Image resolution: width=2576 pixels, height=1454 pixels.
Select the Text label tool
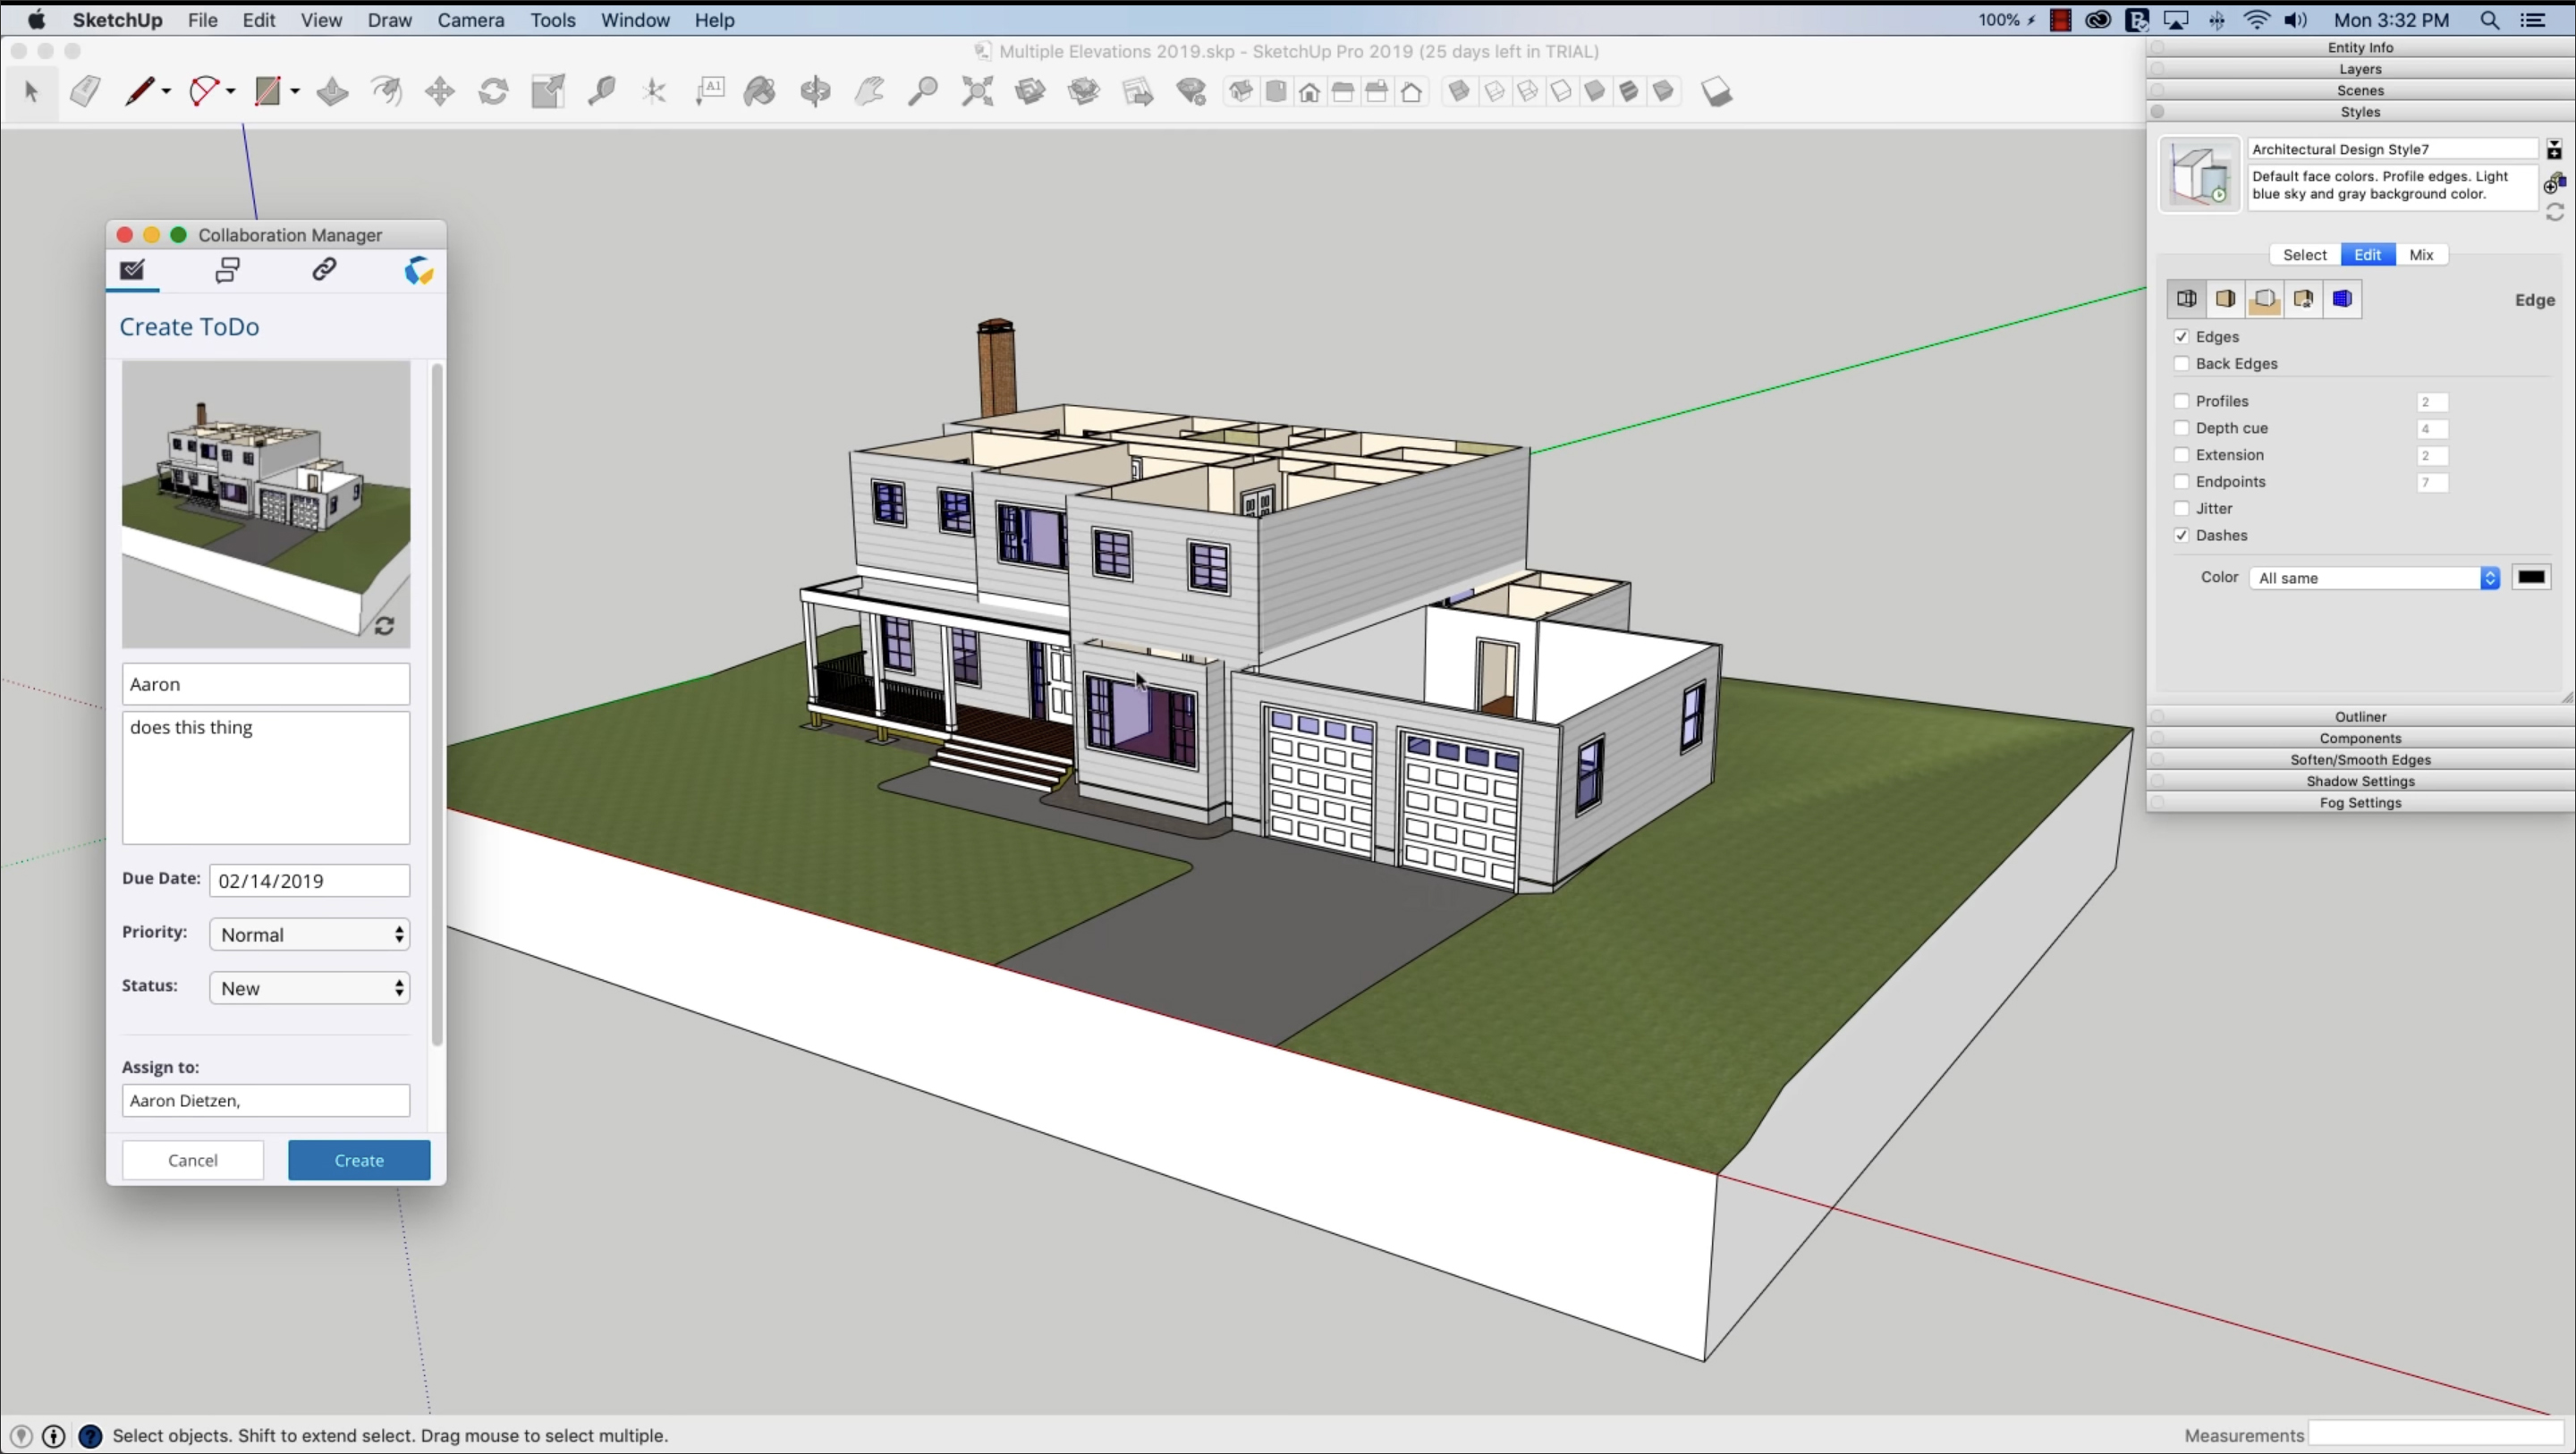pos(710,92)
